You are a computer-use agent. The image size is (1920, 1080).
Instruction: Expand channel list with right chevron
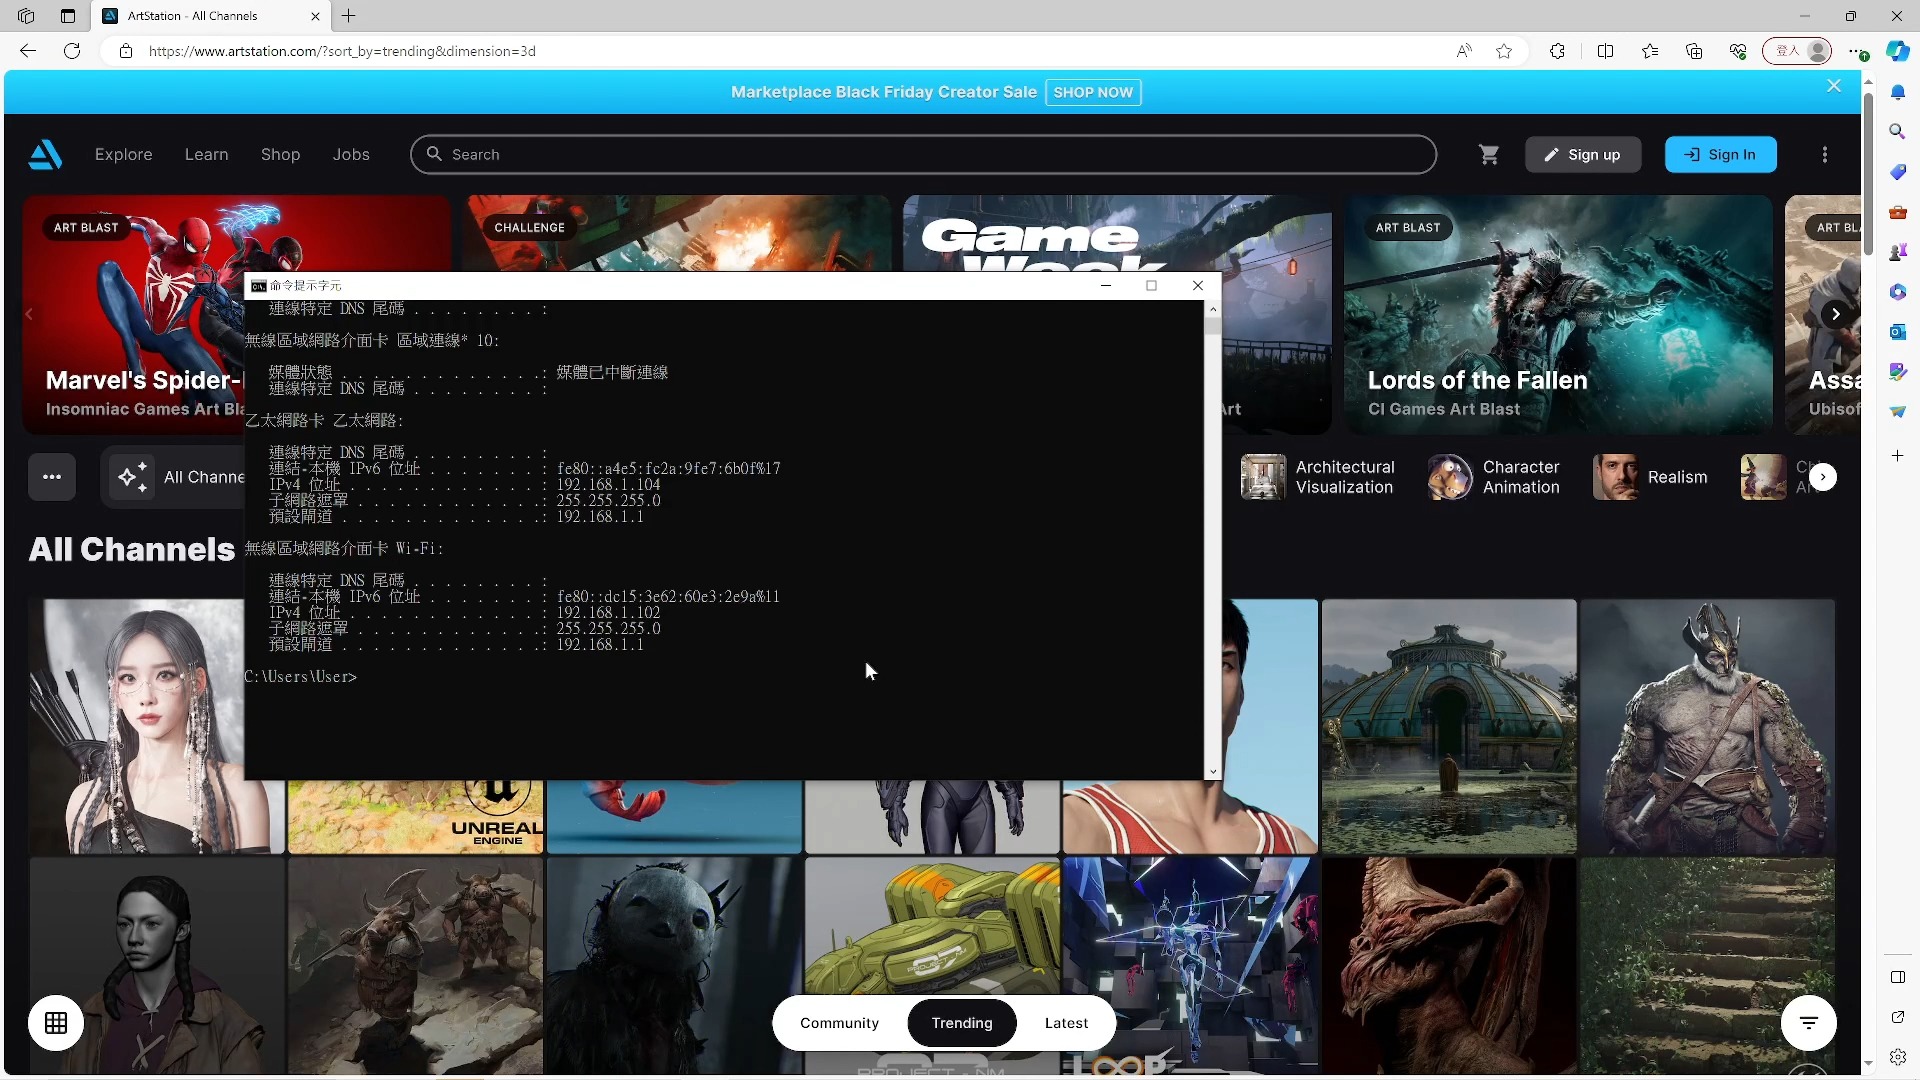tap(1823, 477)
